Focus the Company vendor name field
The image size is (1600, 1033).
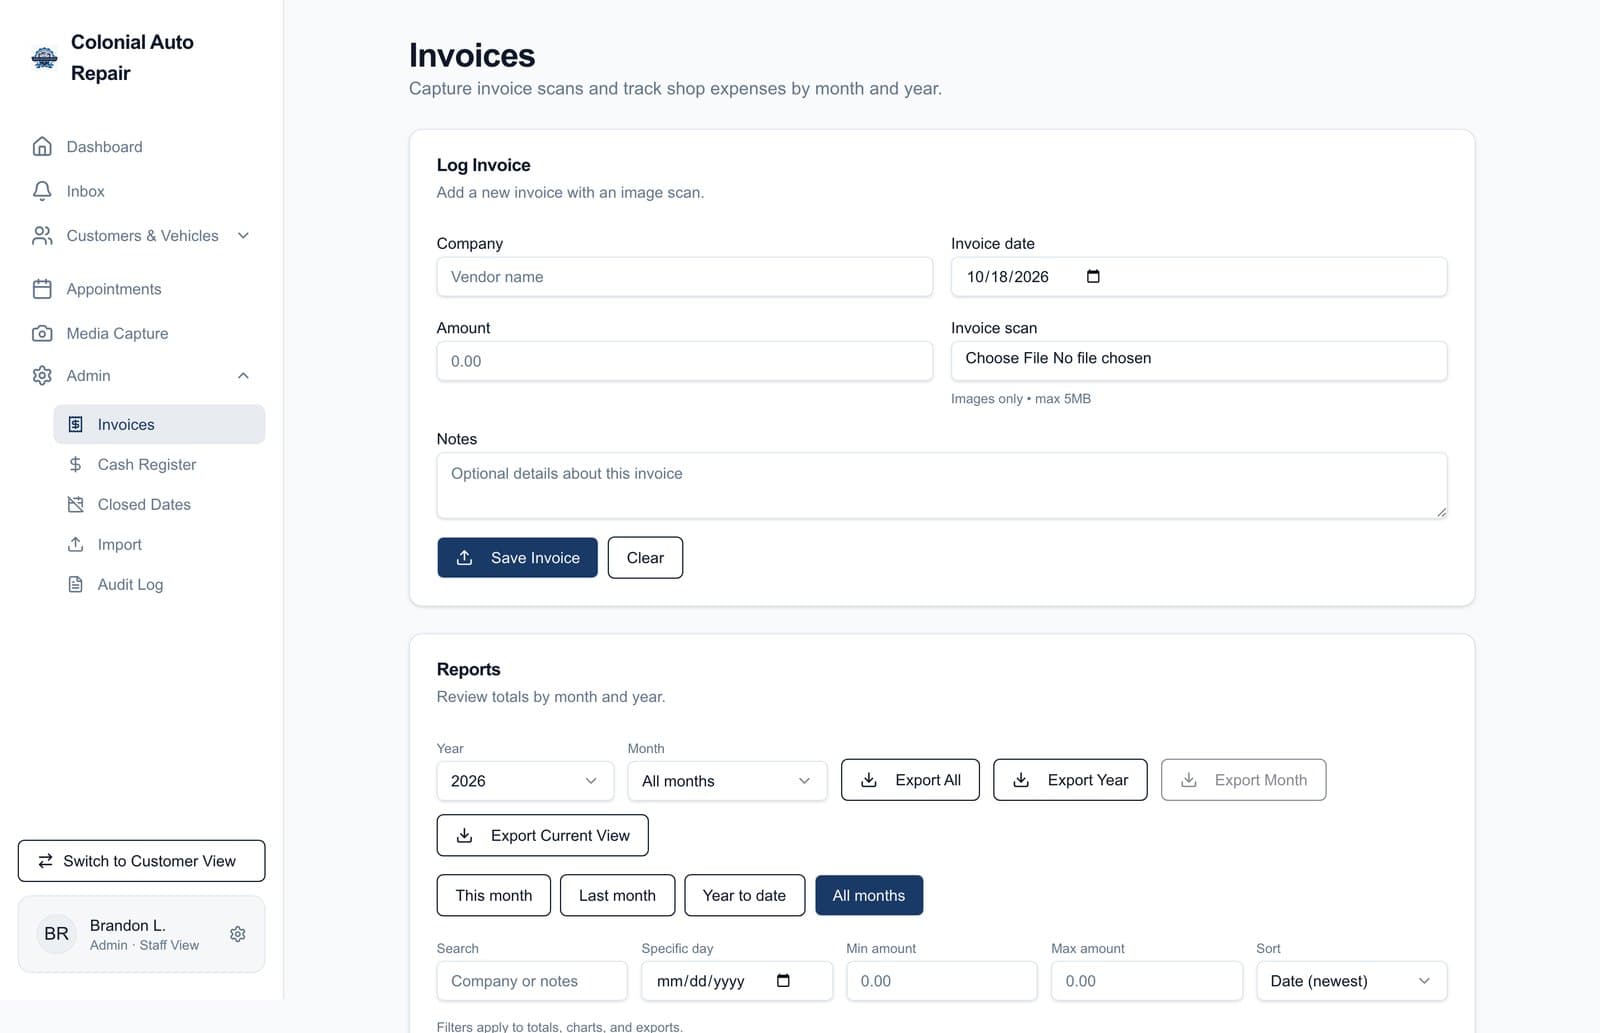[684, 277]
